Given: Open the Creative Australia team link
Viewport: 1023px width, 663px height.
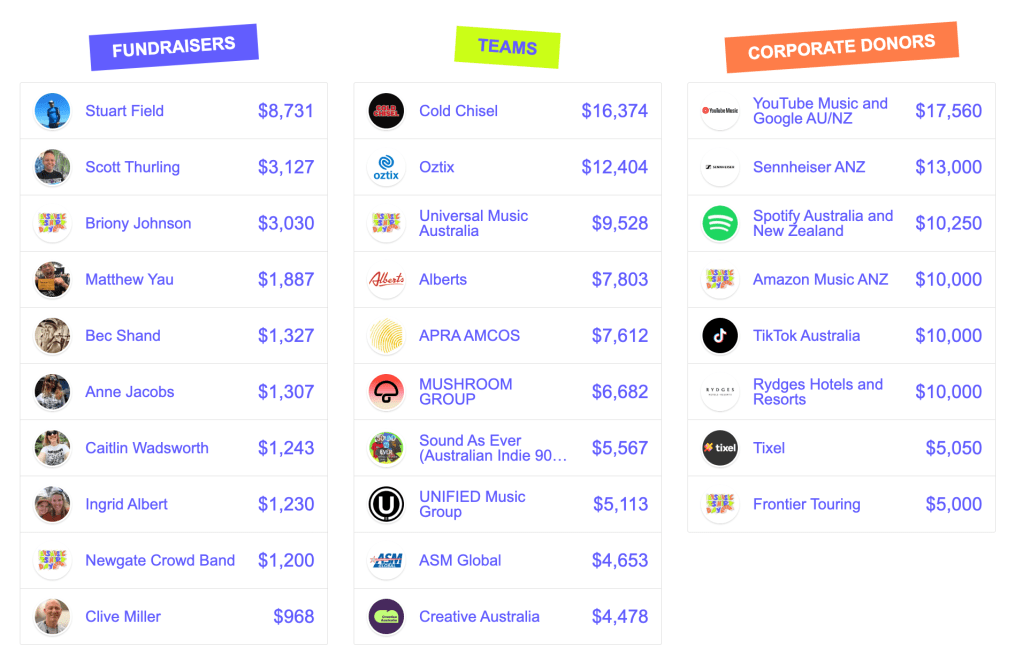Looking at the screenshot, I should pos(479,617).
